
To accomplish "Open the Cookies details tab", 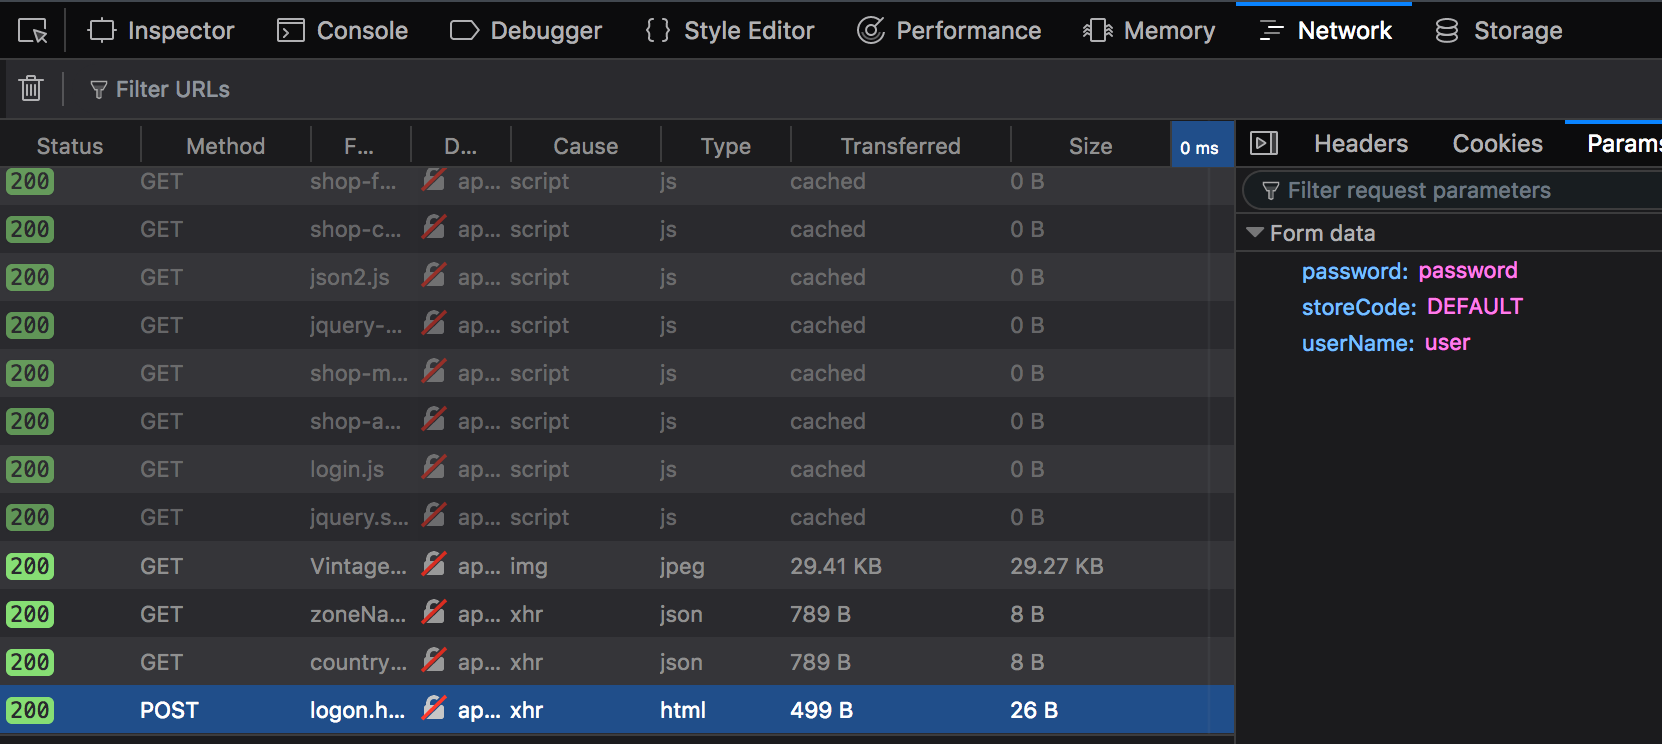I will pyautogui.click(x=1498, y=144).
